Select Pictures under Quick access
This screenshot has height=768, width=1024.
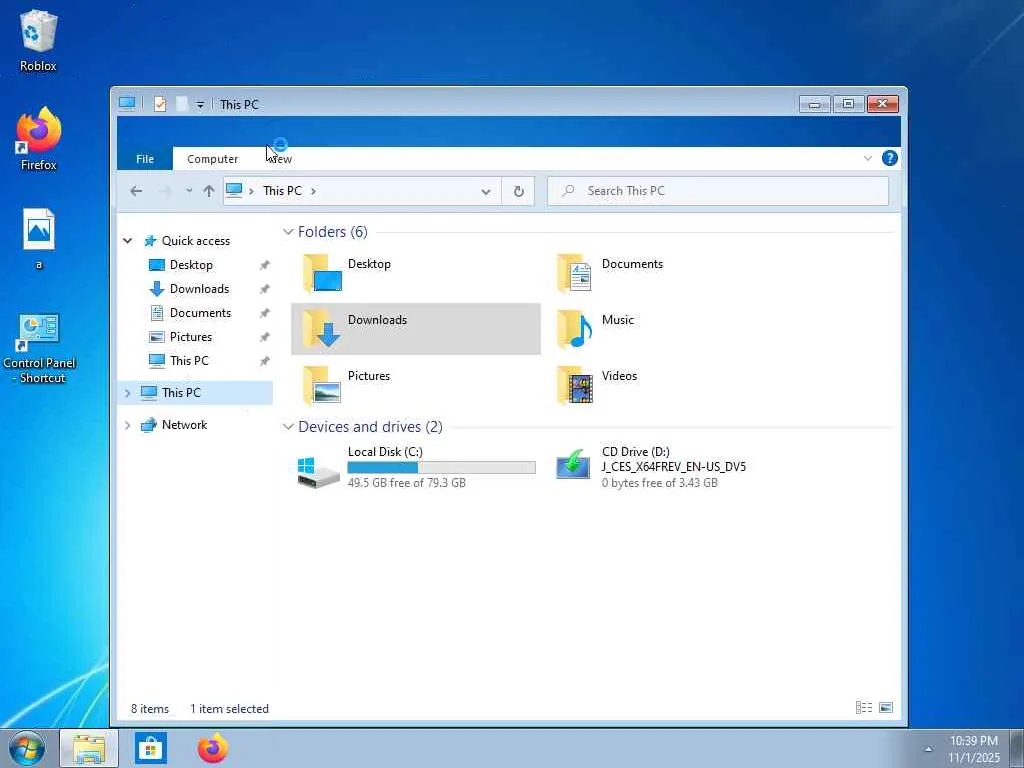tap(191, 337)
